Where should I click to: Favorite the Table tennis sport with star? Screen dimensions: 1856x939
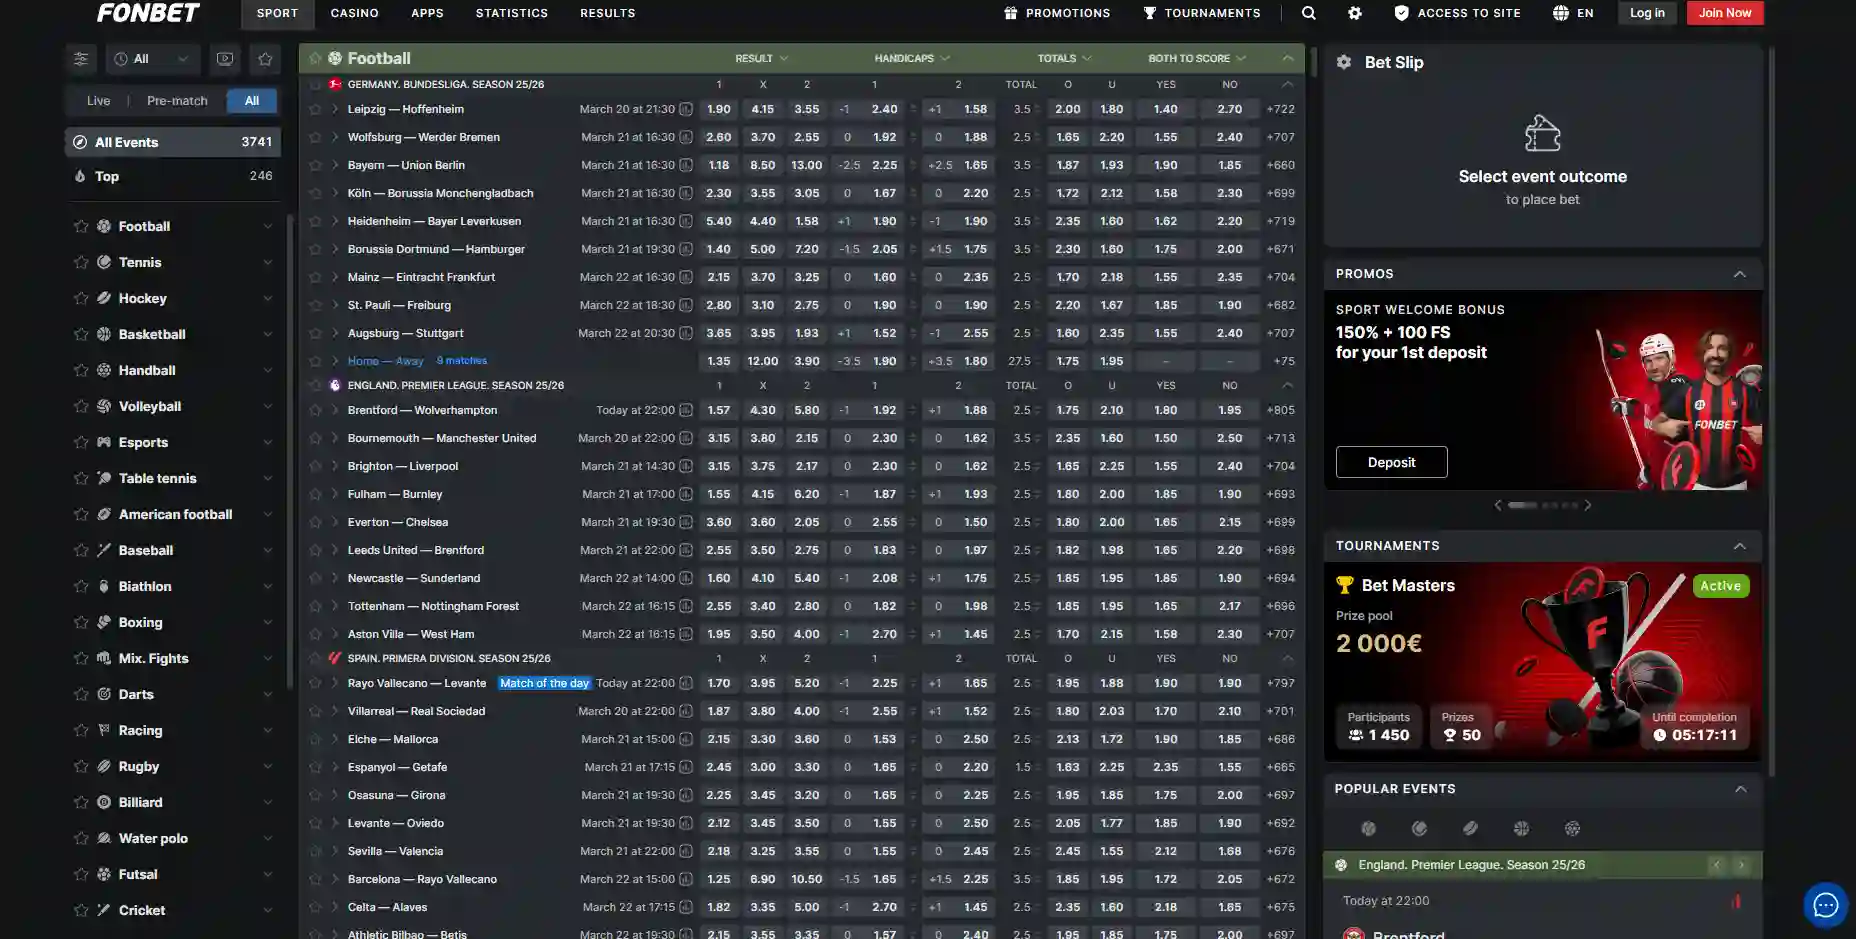(81, 478)
